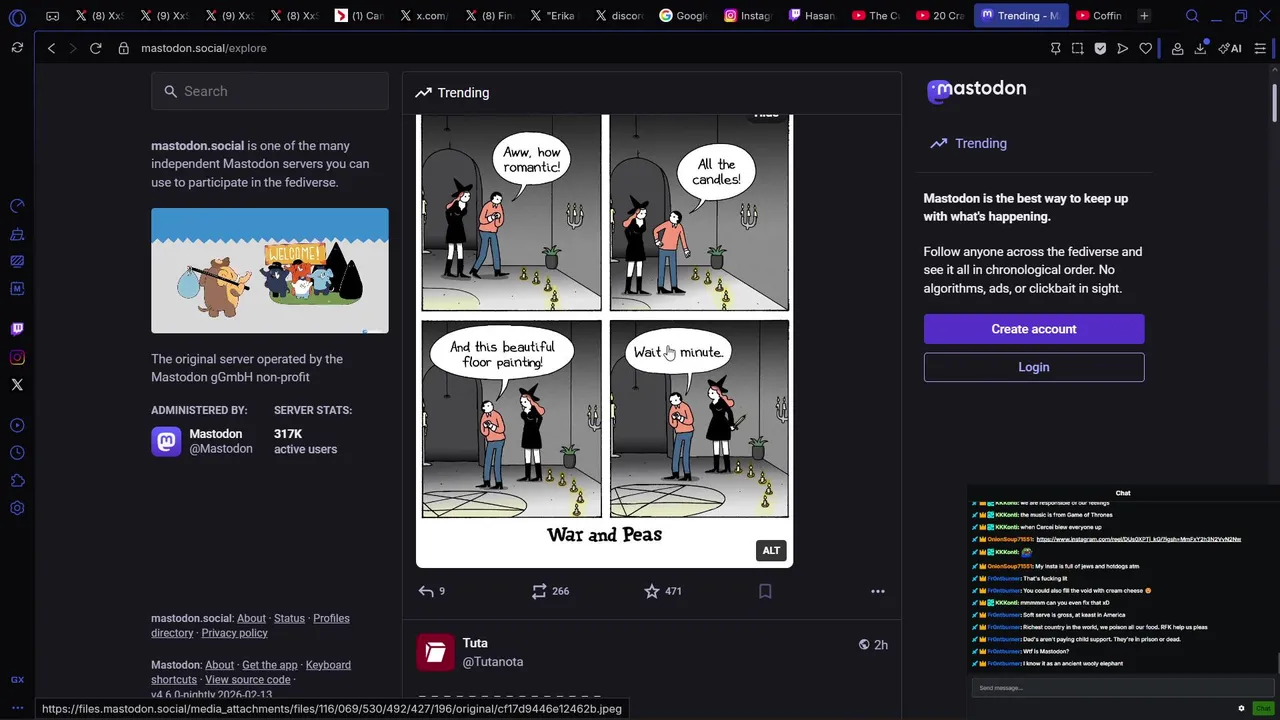Open the X sidebar panel
Viewport: 1280px width, 720px height.
pyautogui.click(x=17, y=385)
